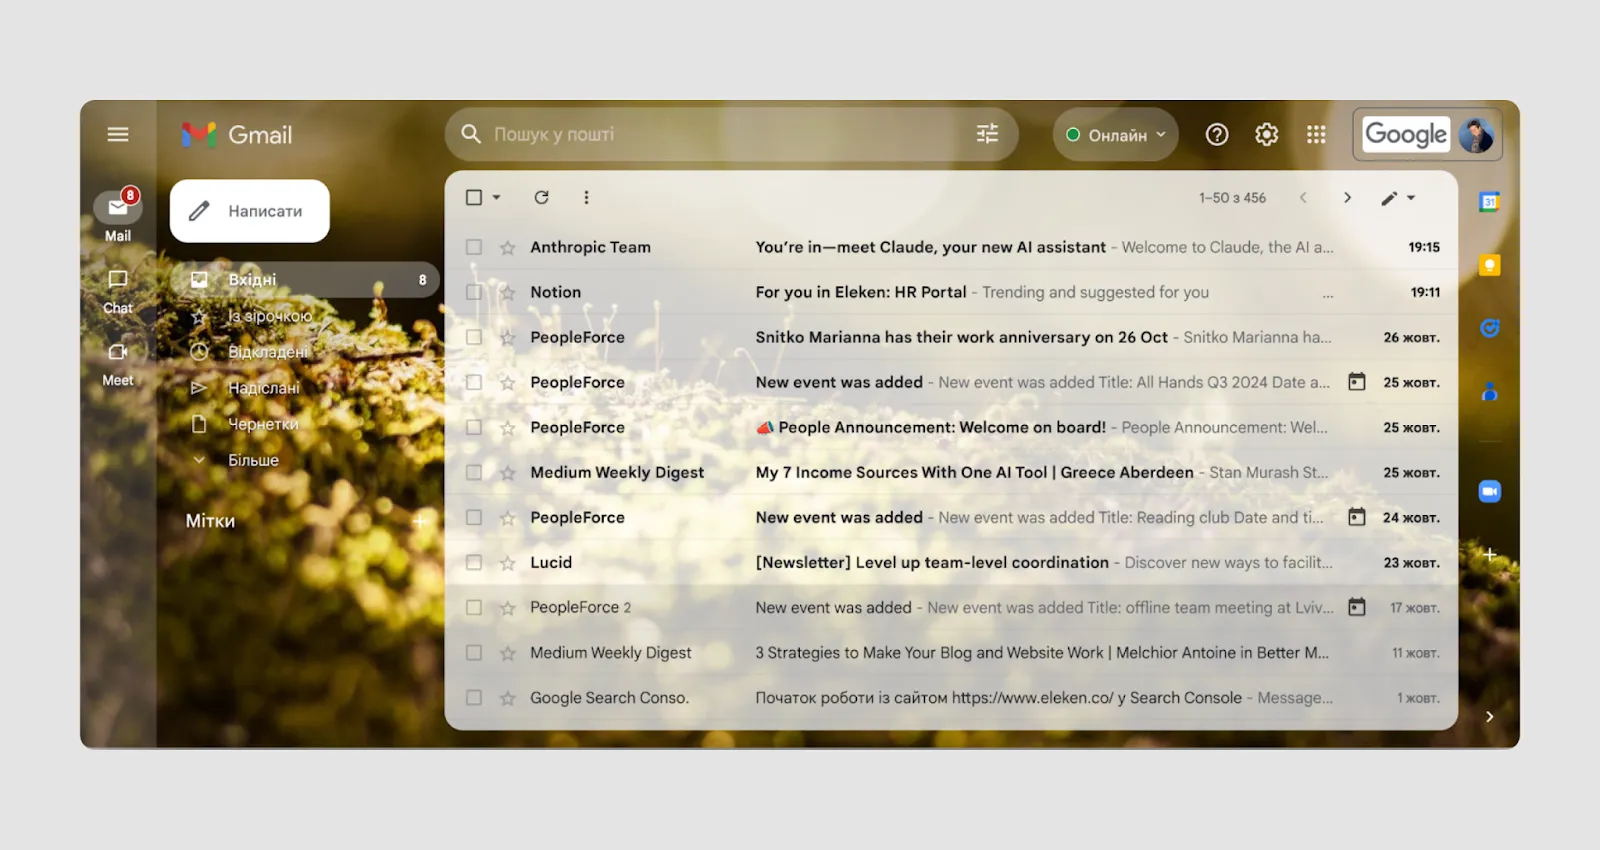Create a new label with plus icon
The height and width of the screenshot is (850, 1600).
pos(420,520)
